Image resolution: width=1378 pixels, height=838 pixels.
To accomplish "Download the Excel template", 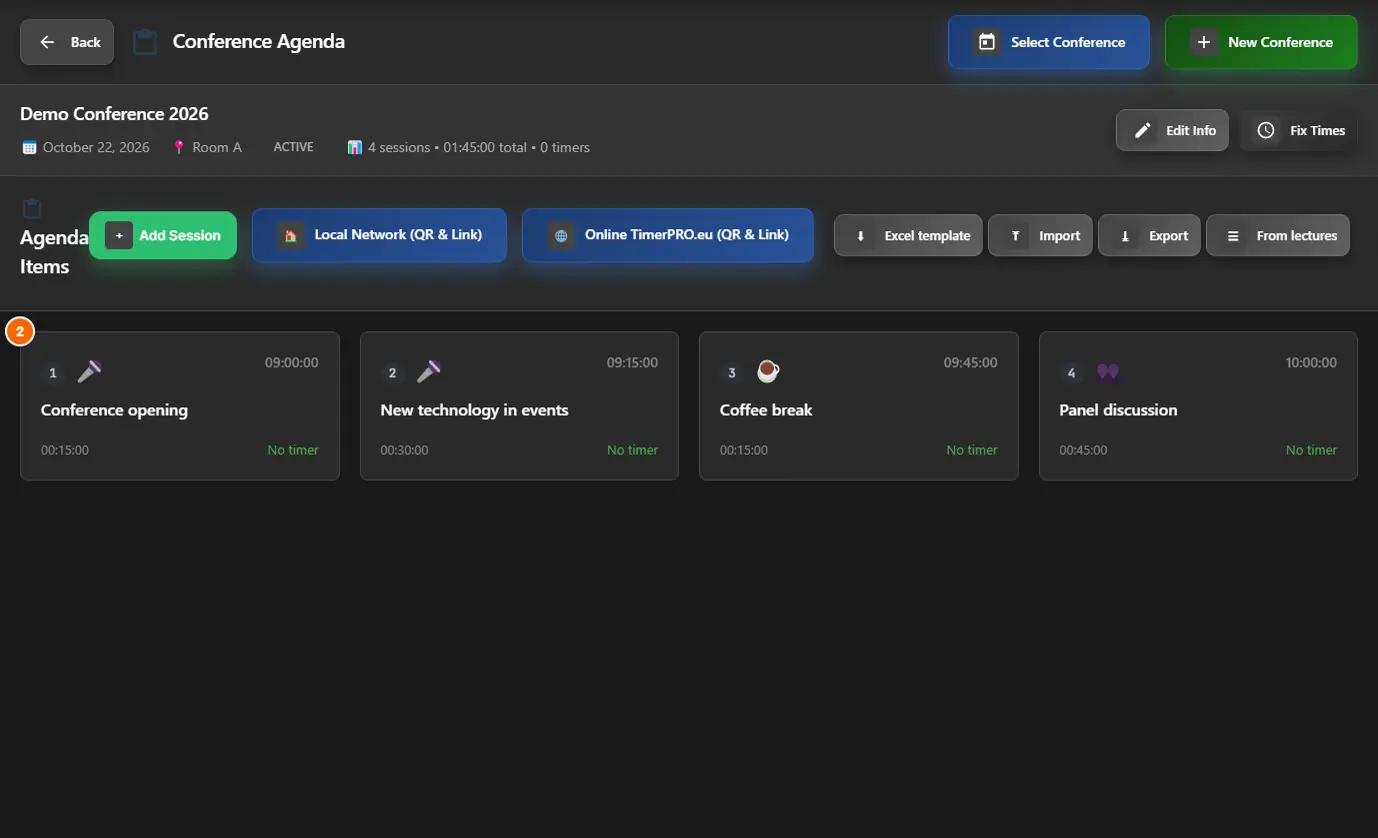I will click(x=908, y=236).
